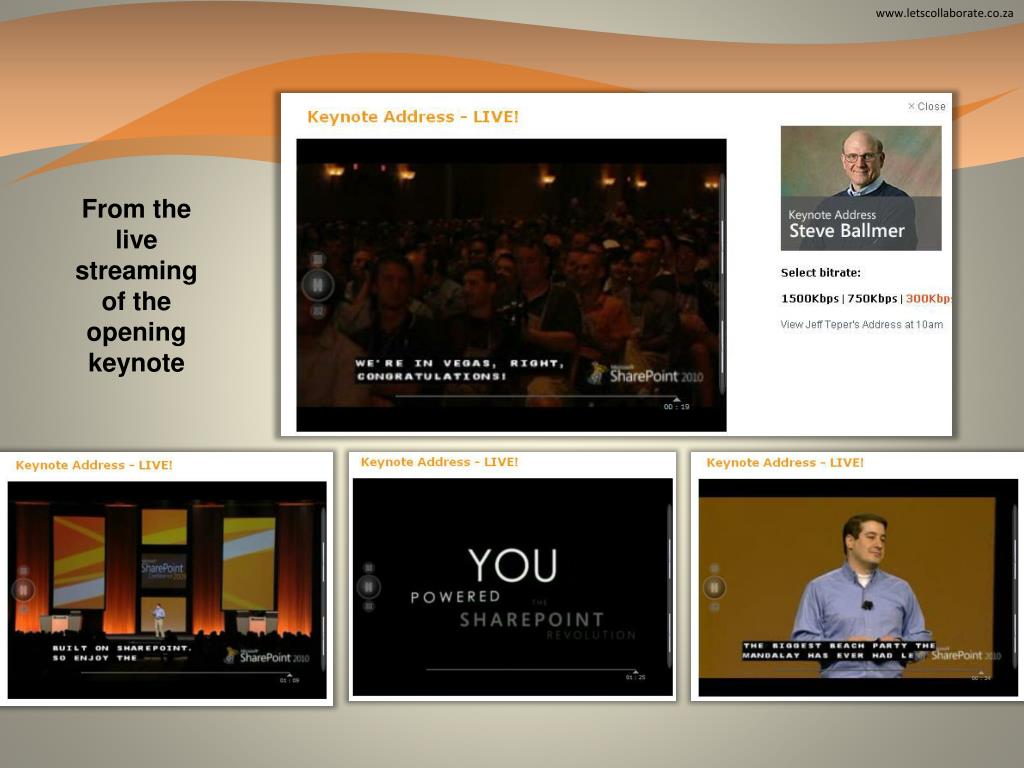Adjust the main player's vertical volume slider

(x=722, y=284)
